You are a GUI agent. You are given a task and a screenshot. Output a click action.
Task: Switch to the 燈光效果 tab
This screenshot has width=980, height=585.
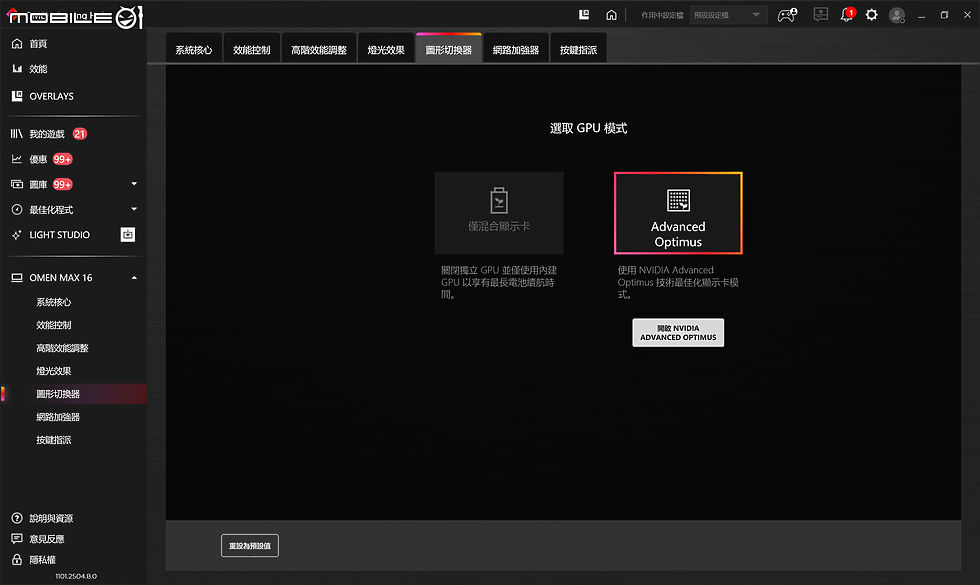(386, 49)
